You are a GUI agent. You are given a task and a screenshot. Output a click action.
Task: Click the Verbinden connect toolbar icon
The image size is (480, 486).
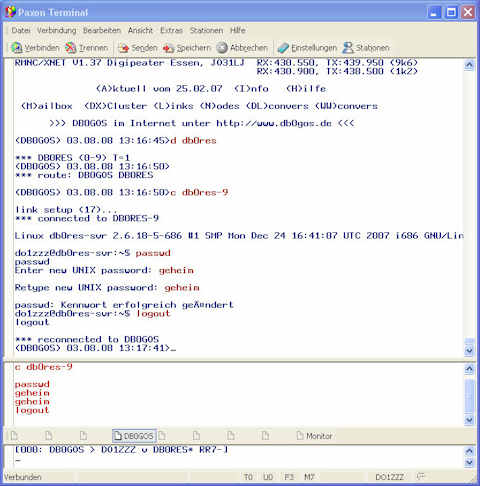pos(17,48)
